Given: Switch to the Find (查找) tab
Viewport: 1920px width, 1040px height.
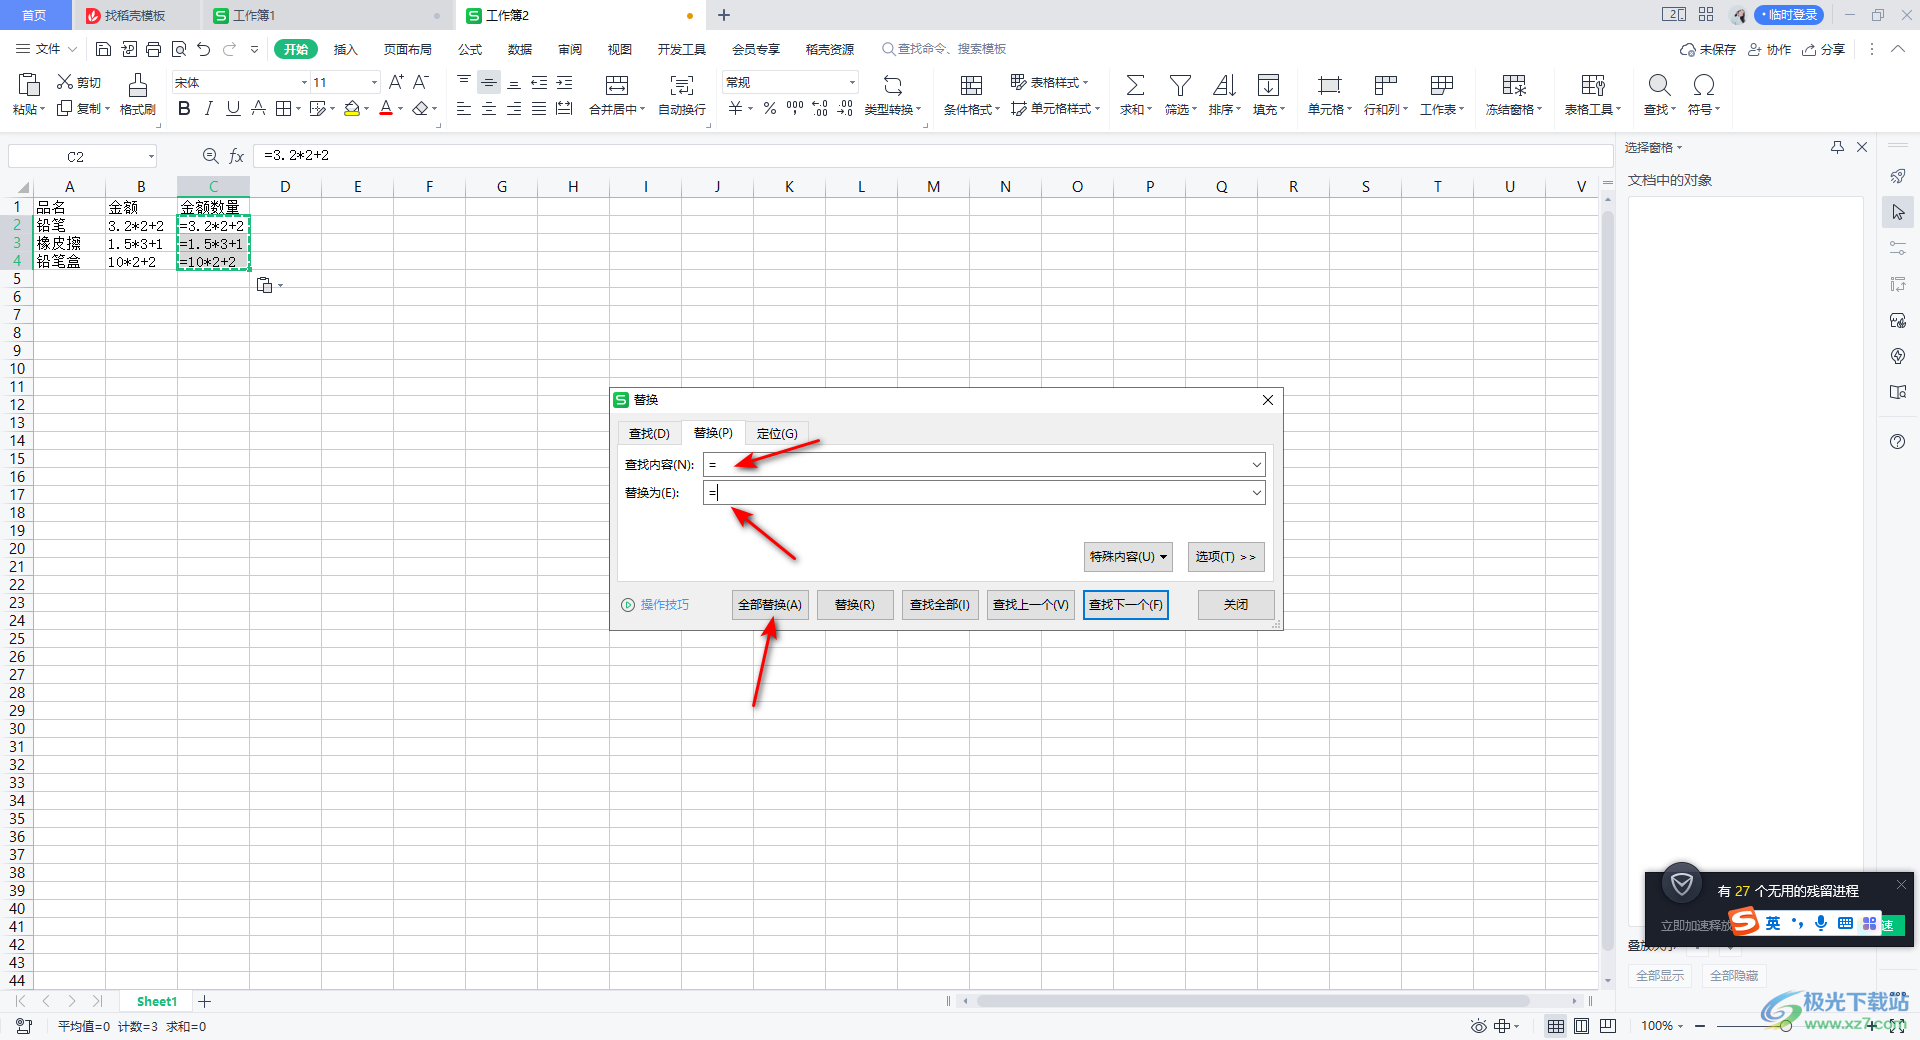Looking at the screenshot, I should point(649,433).
